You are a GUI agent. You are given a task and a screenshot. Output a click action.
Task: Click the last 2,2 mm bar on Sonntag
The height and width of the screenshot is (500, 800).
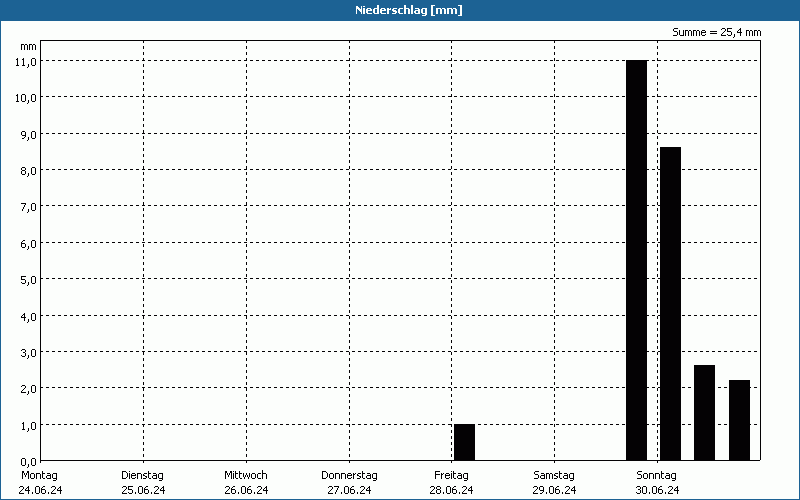739,420
